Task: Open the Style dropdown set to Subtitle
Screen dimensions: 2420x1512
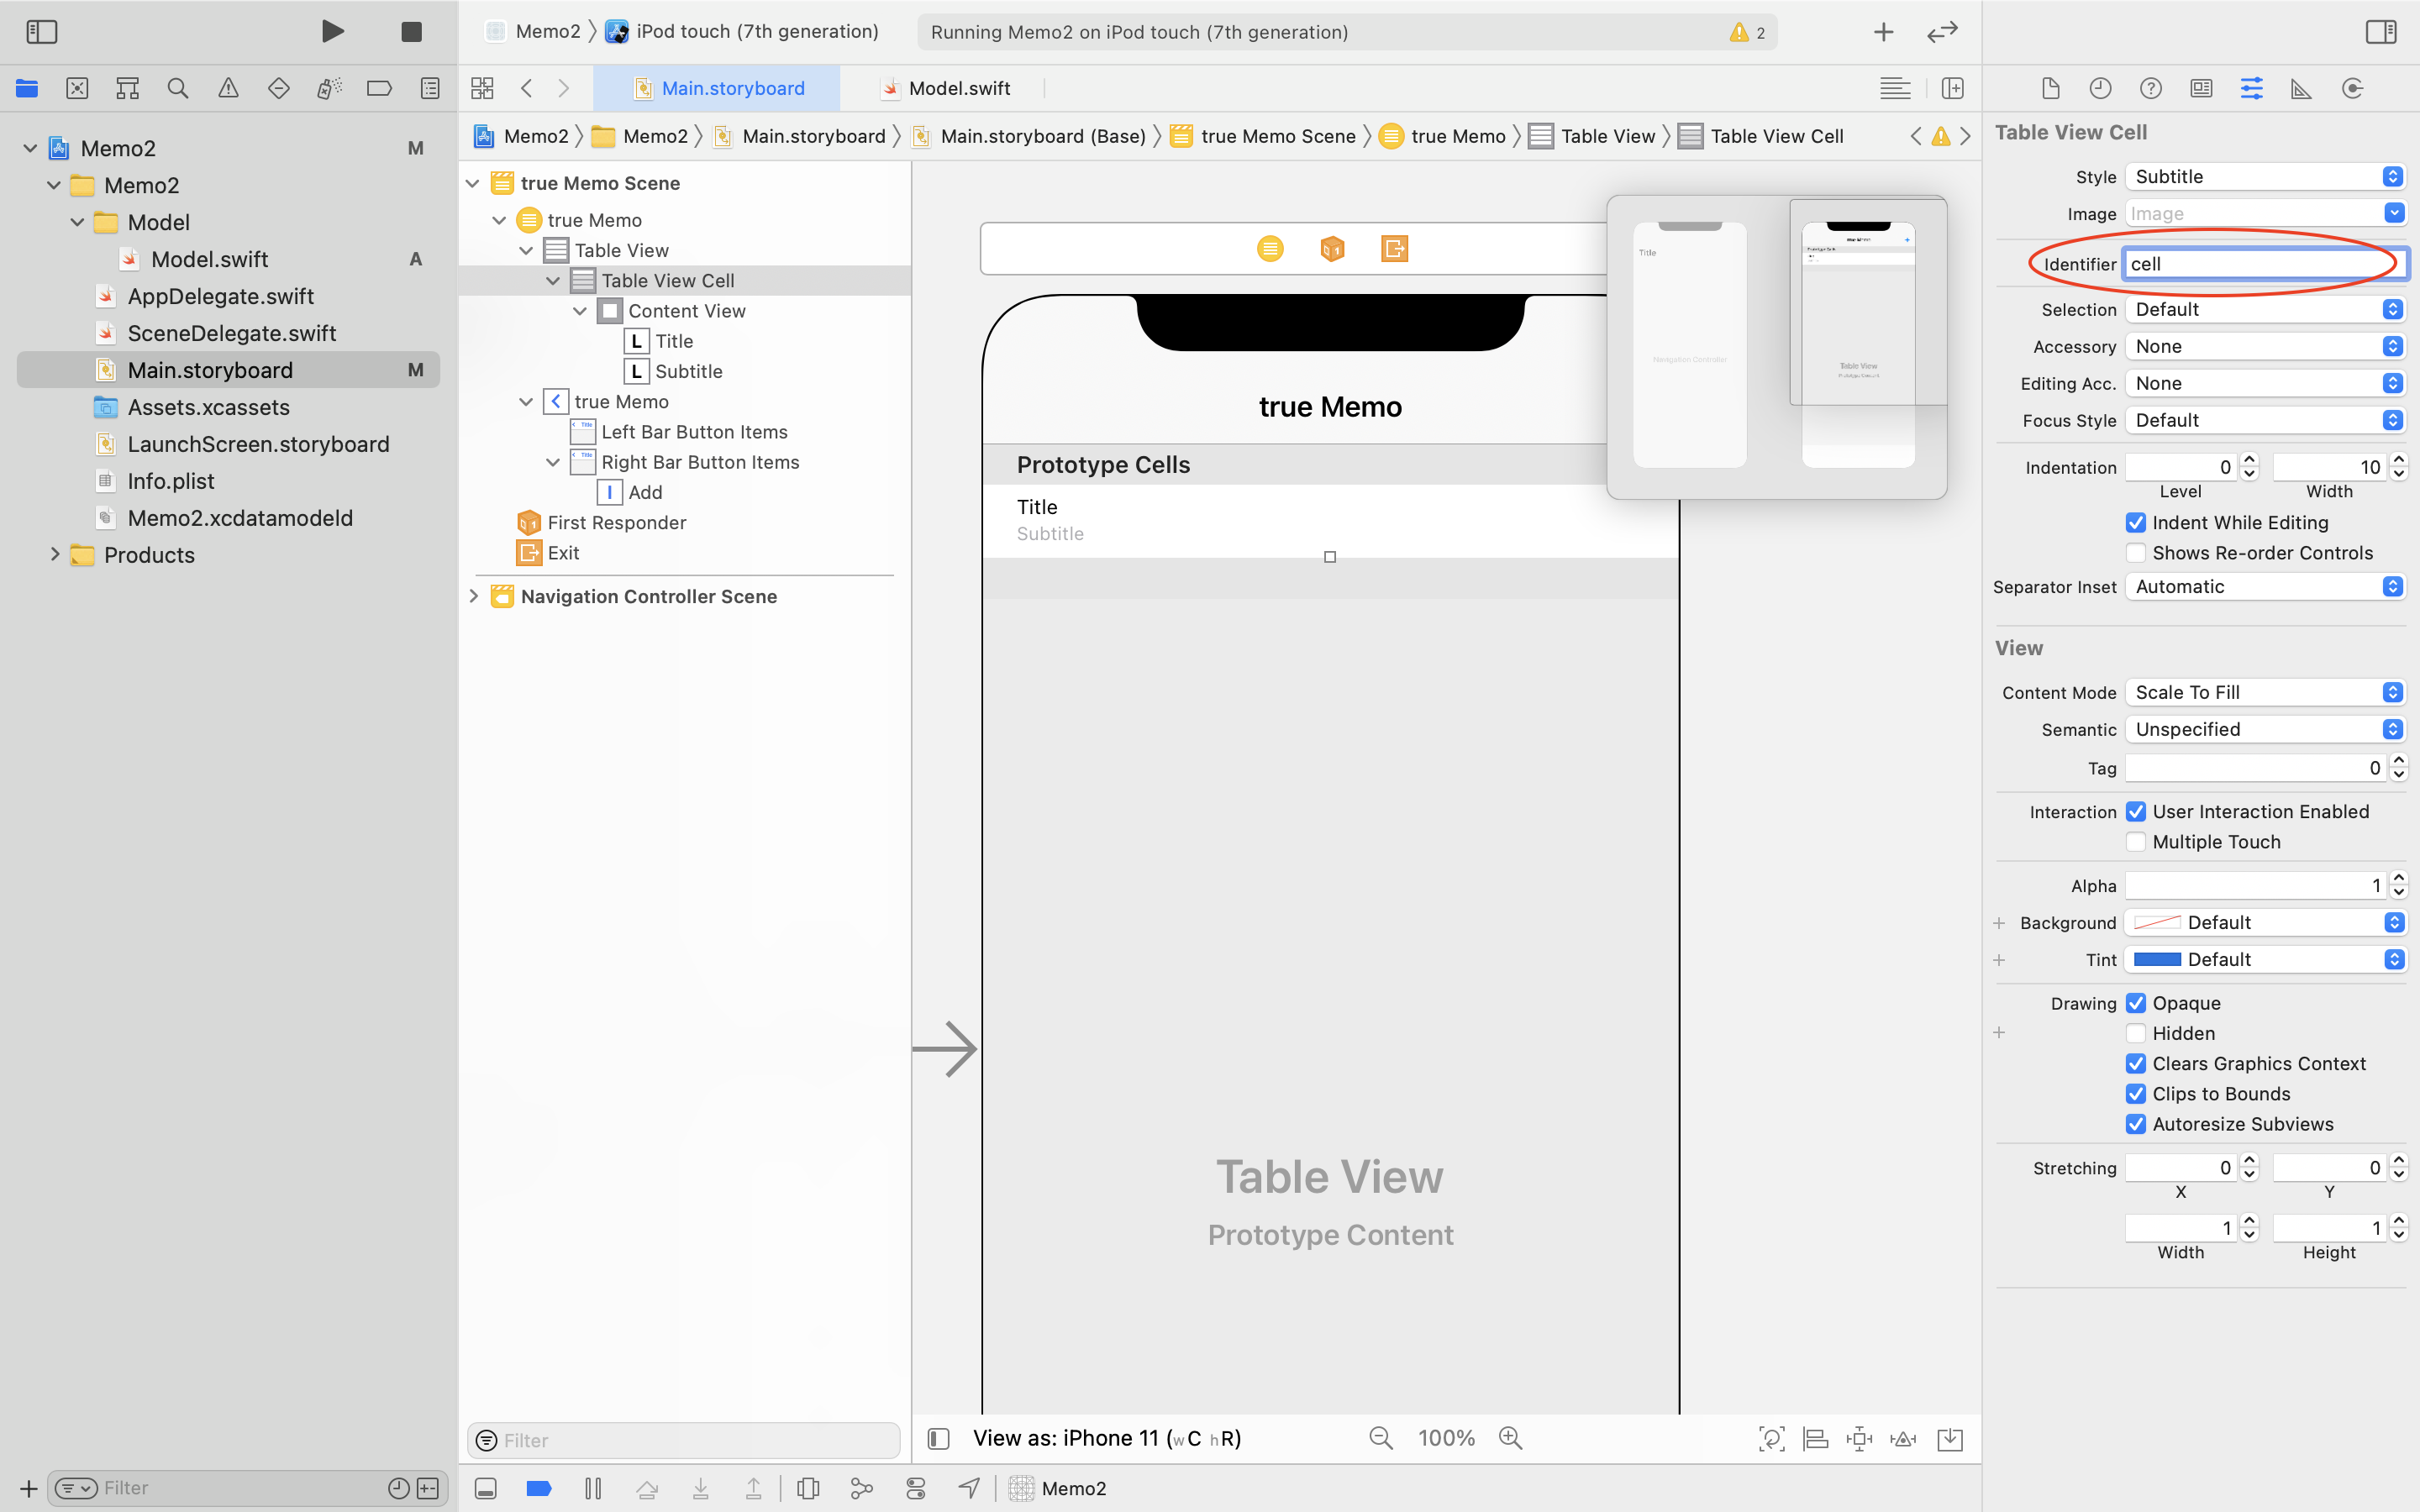Action: click(x=2264, y=177)
